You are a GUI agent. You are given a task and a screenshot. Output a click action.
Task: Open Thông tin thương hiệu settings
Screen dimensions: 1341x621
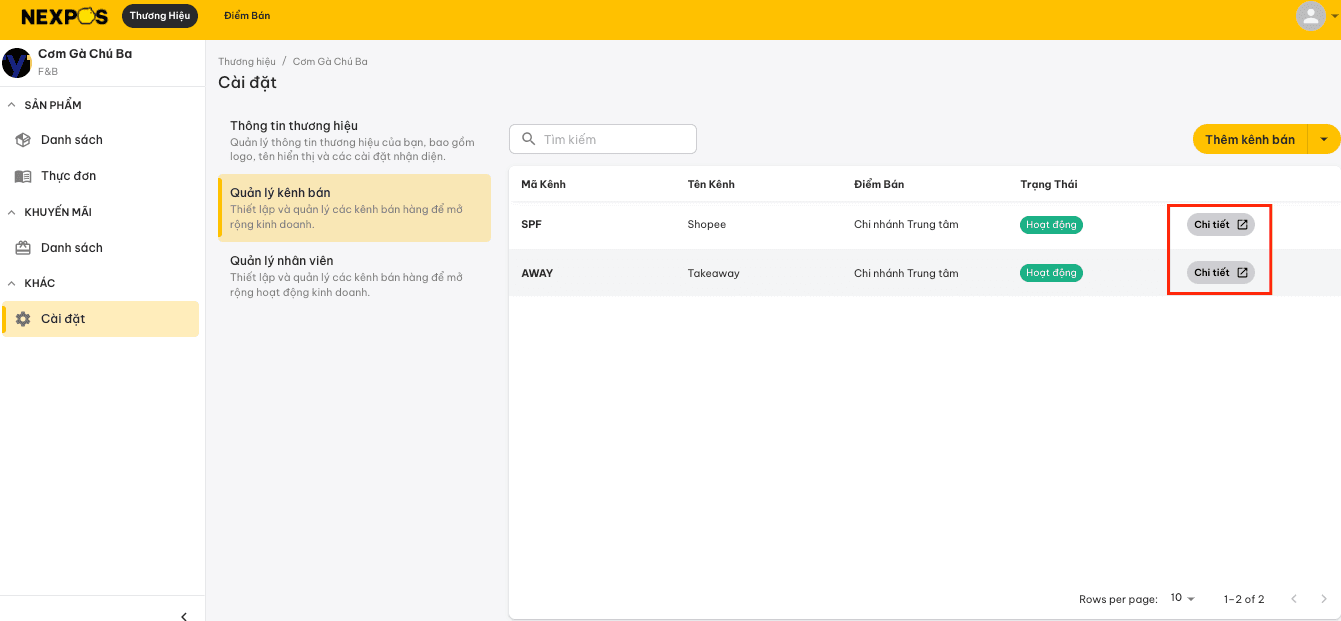354,141
